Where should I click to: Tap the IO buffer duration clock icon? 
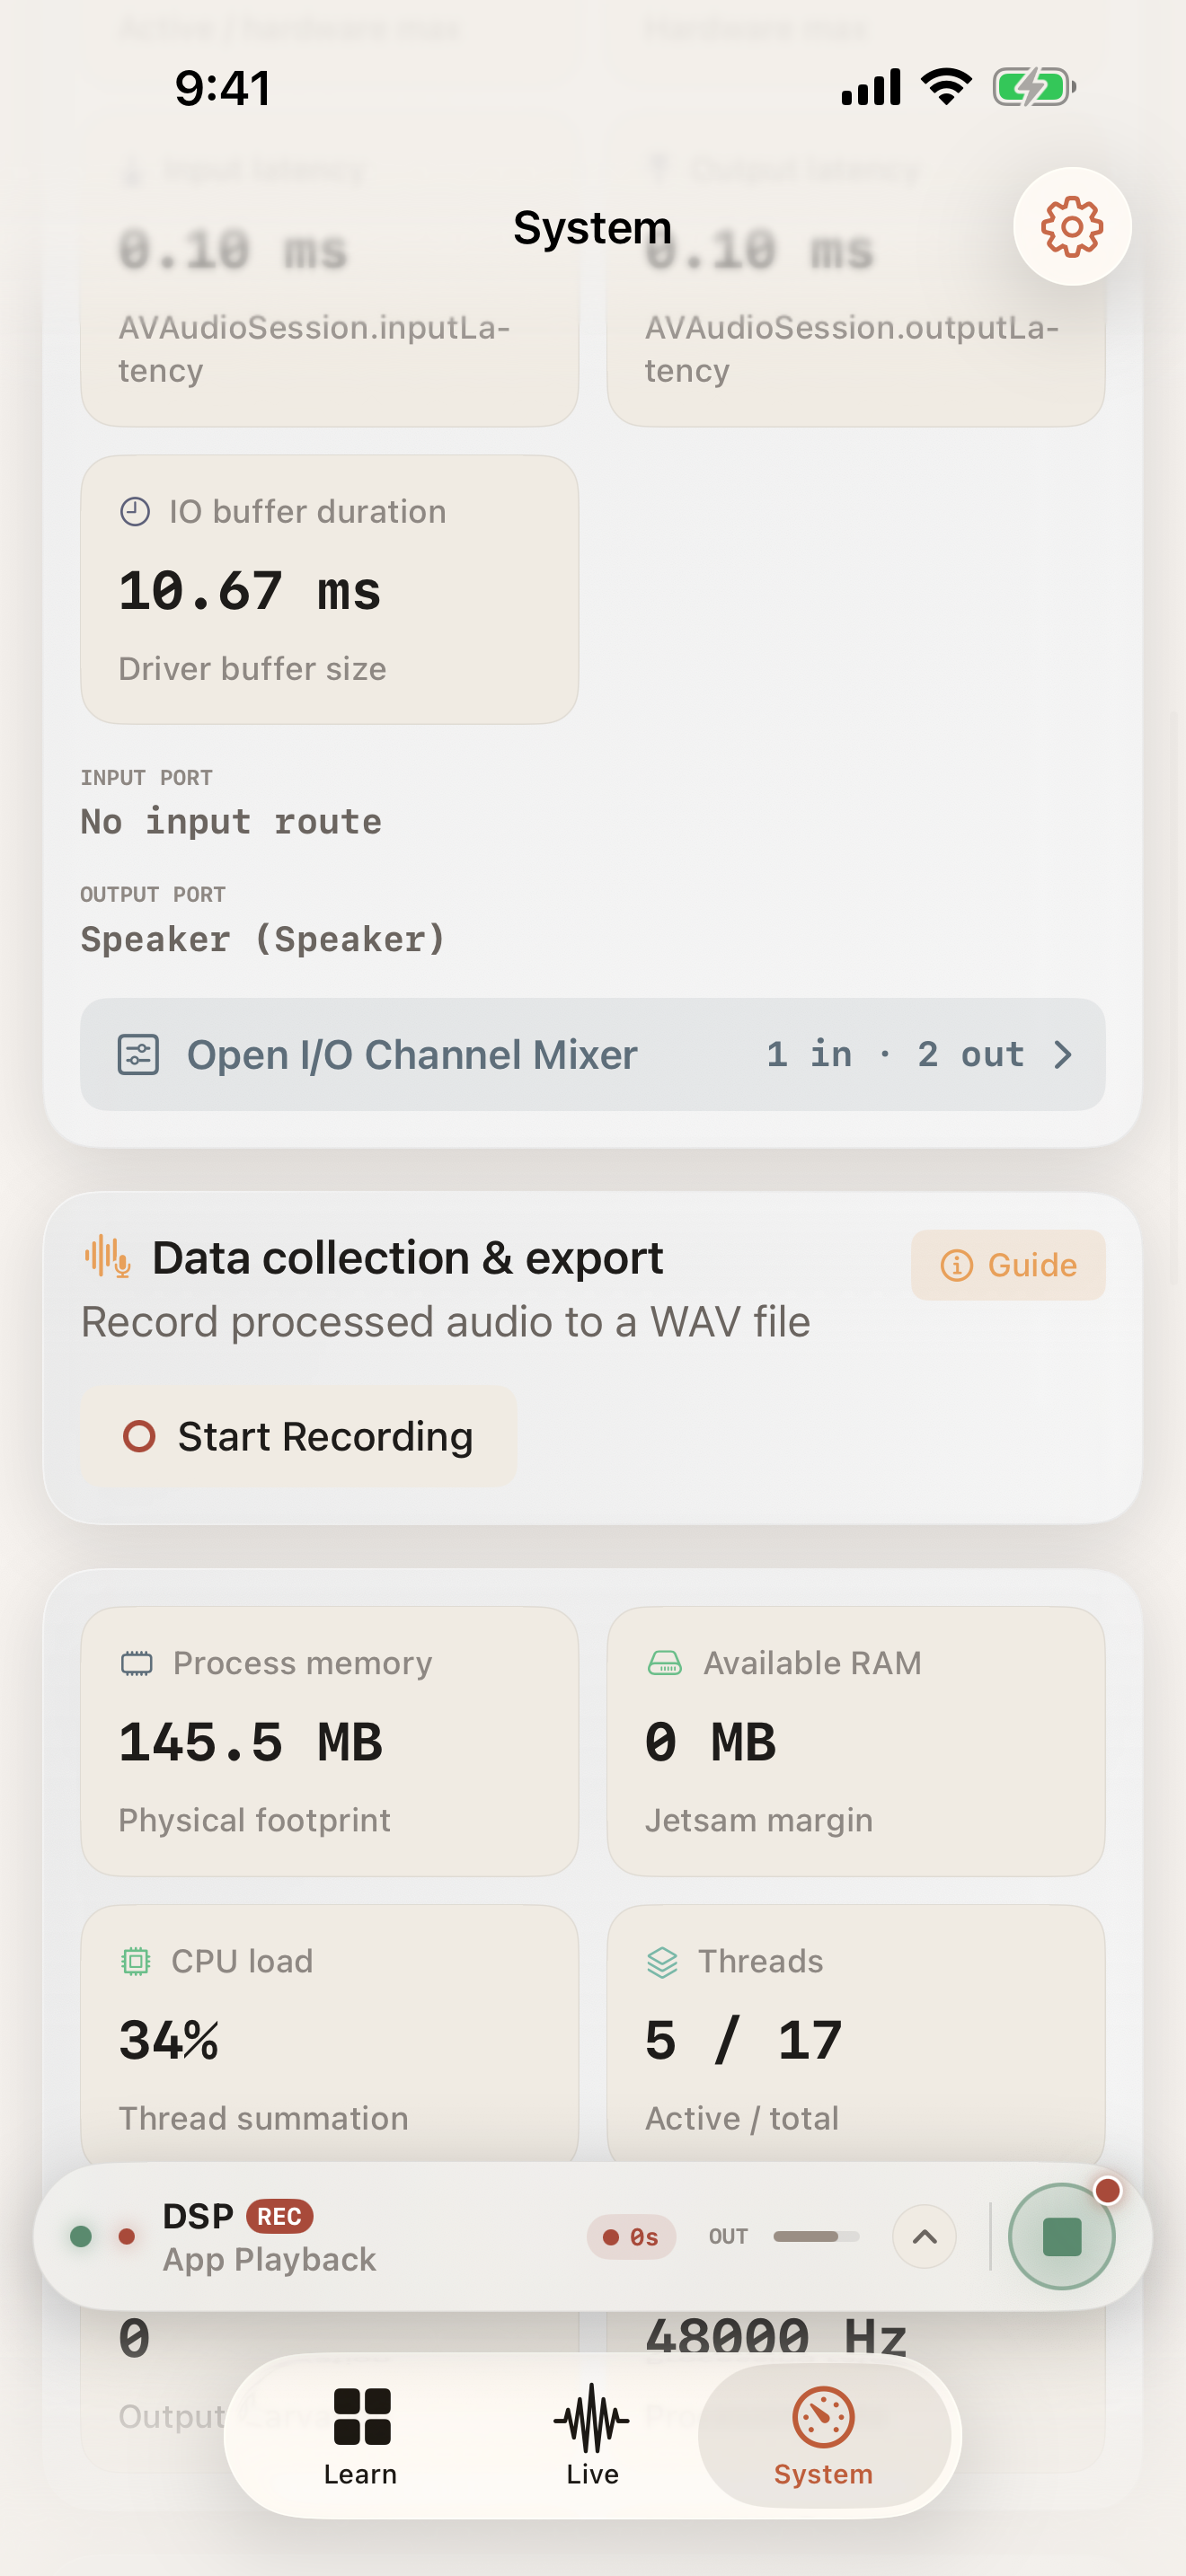pyautogui.click(x=135, y=512)
